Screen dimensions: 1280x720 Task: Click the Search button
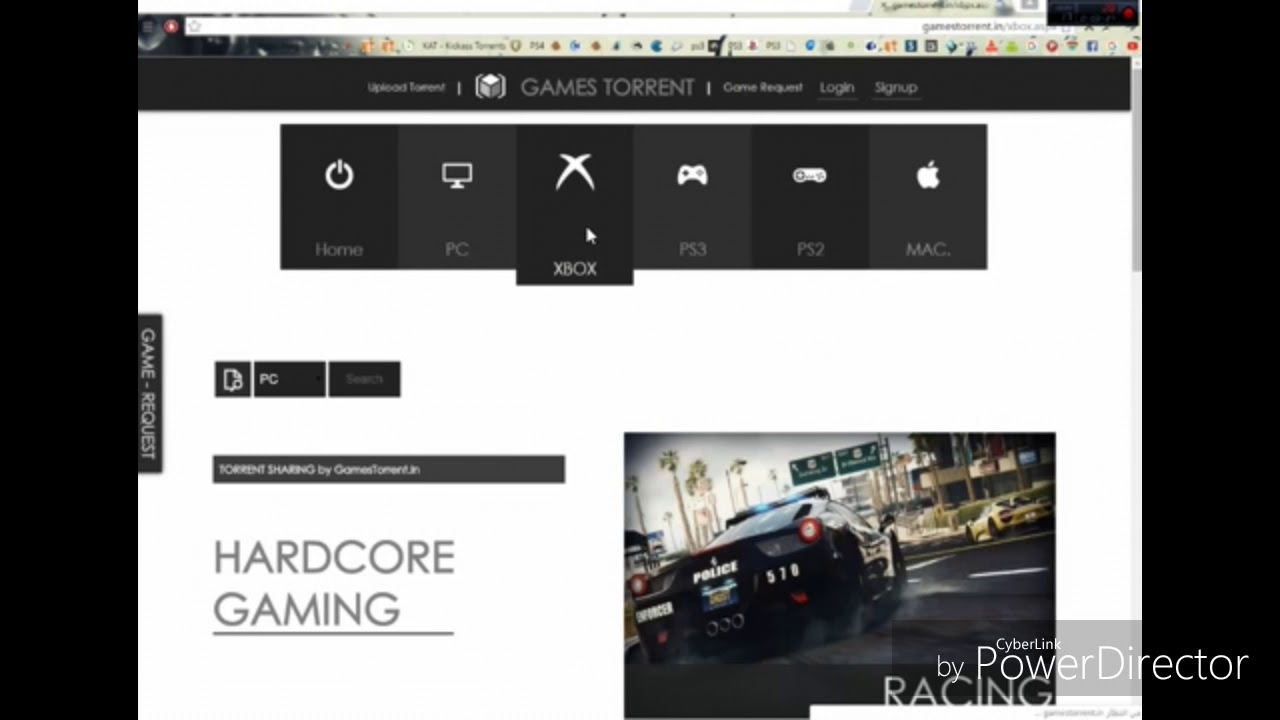(x=364, y=379)
